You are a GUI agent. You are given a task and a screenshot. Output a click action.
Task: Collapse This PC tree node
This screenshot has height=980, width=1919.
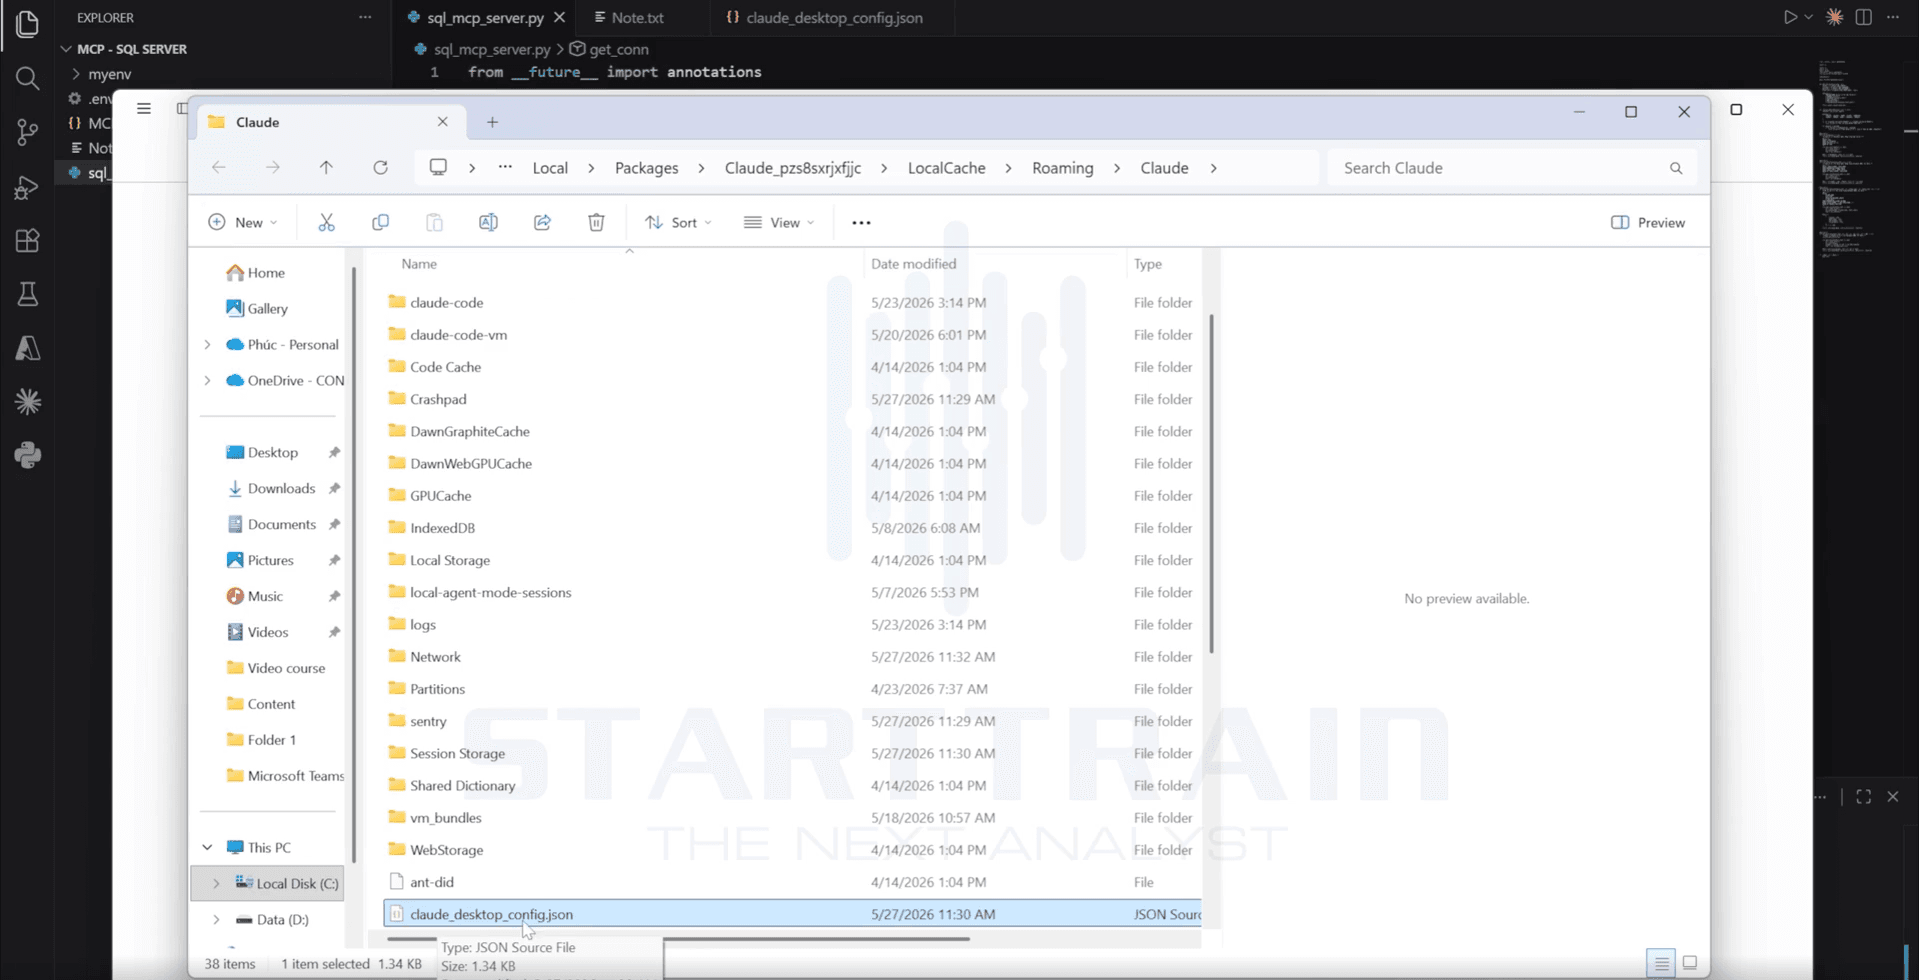(x=207, y=847)
